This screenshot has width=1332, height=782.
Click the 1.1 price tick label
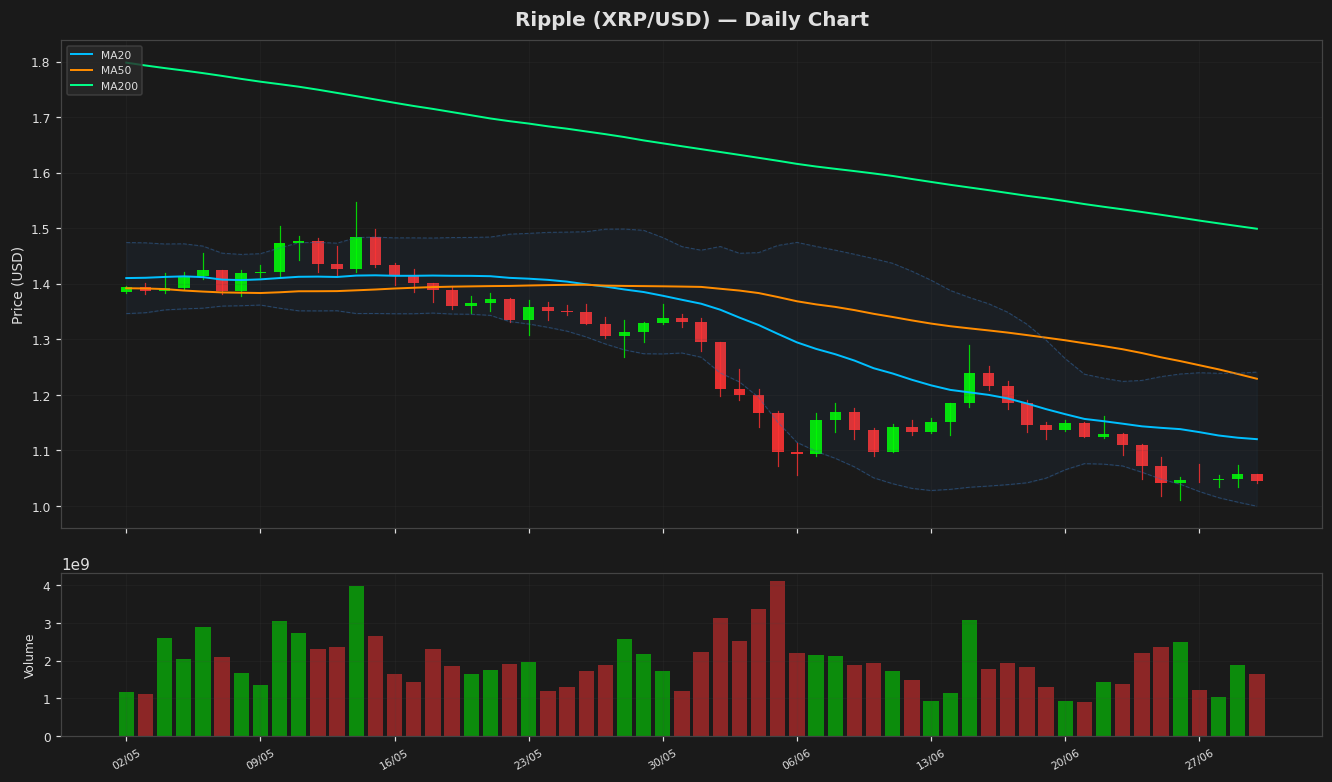40,451
